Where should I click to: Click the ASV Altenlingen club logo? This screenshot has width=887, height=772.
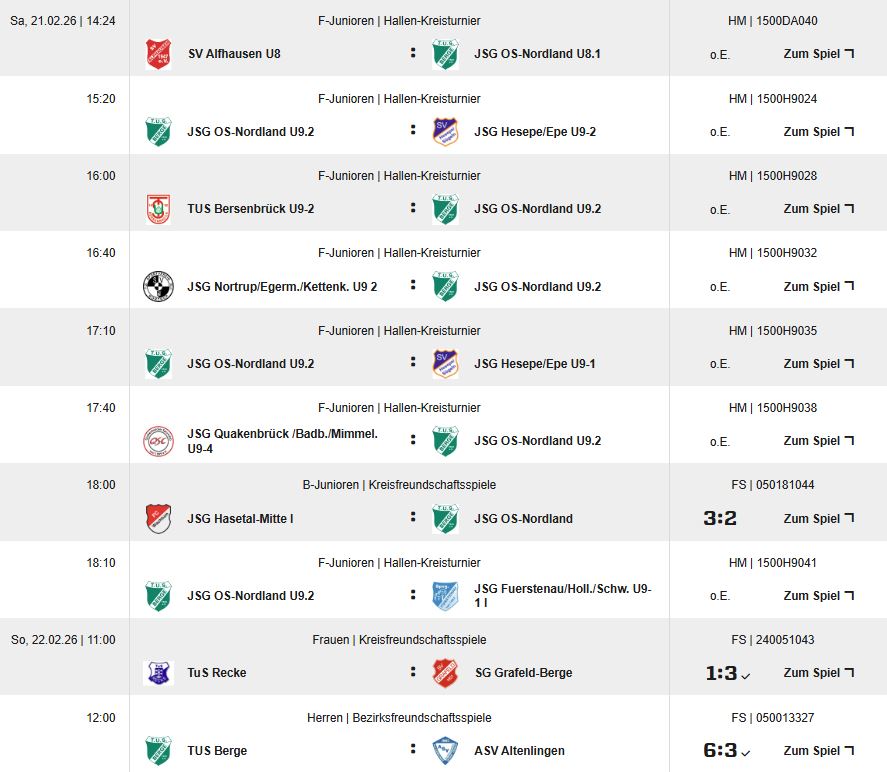point(445,751)
